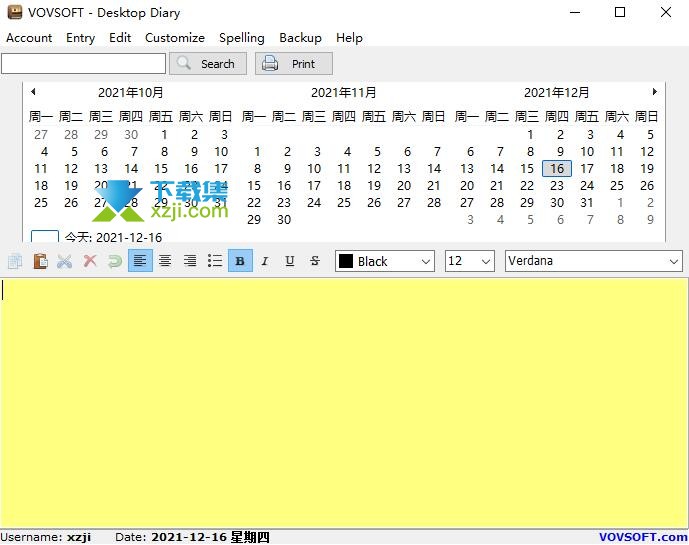
Task: Open the Verdana font dropdown
Action: coord(594,261)
